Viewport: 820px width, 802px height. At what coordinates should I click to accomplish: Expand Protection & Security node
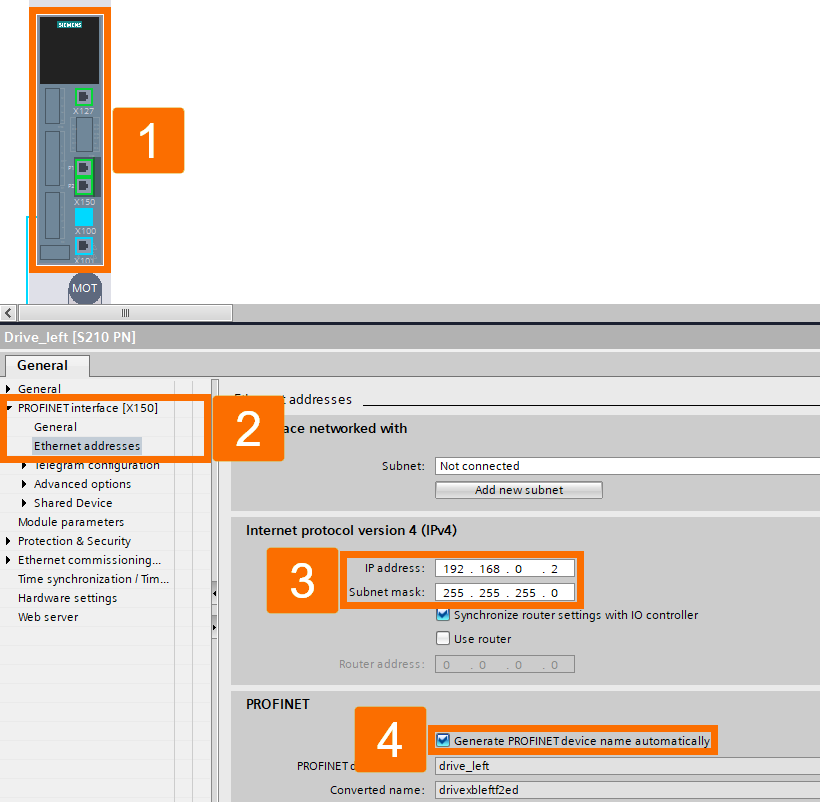click(x=8, y=541)
